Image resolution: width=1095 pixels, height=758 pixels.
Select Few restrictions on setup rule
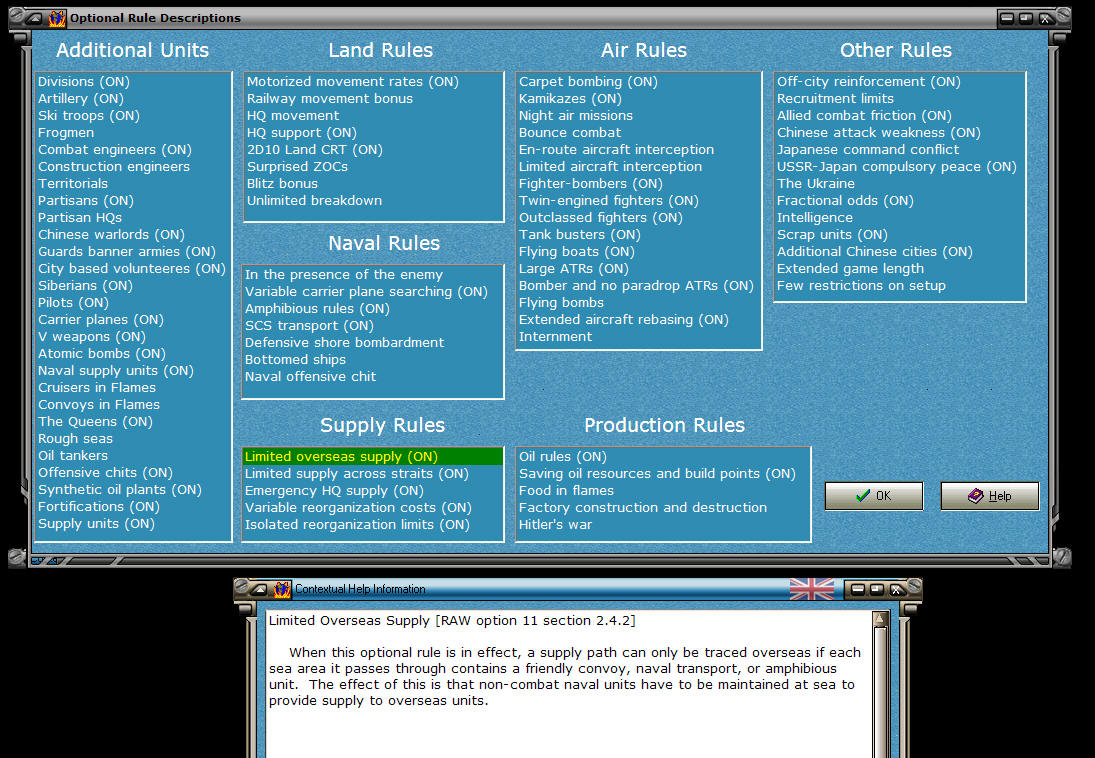[861, 286]
